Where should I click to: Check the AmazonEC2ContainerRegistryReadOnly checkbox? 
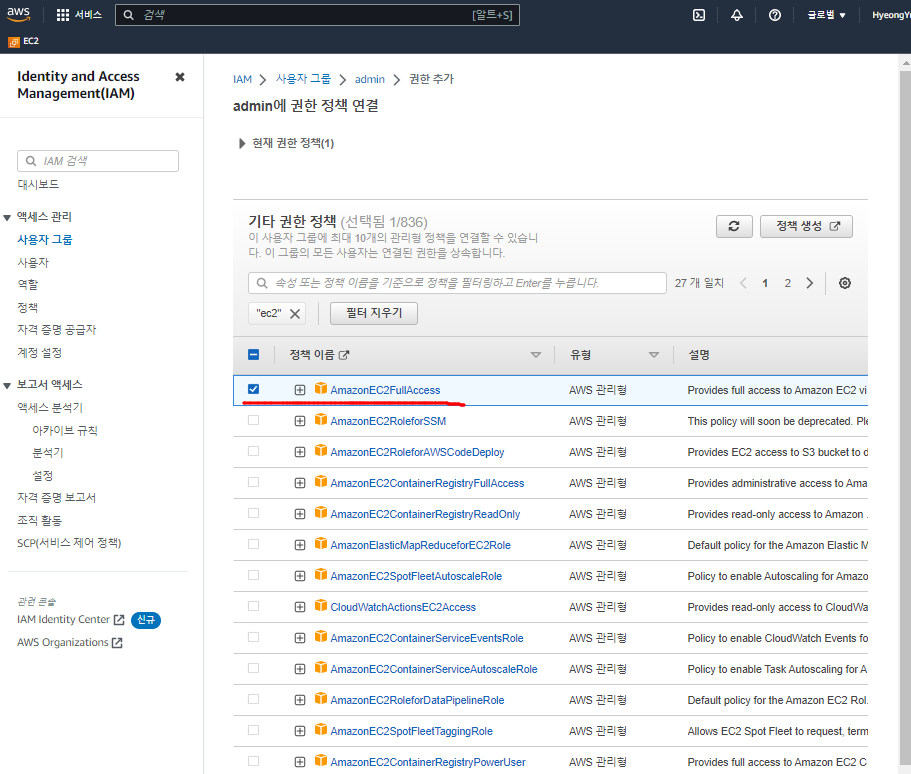tap(253, 513)
